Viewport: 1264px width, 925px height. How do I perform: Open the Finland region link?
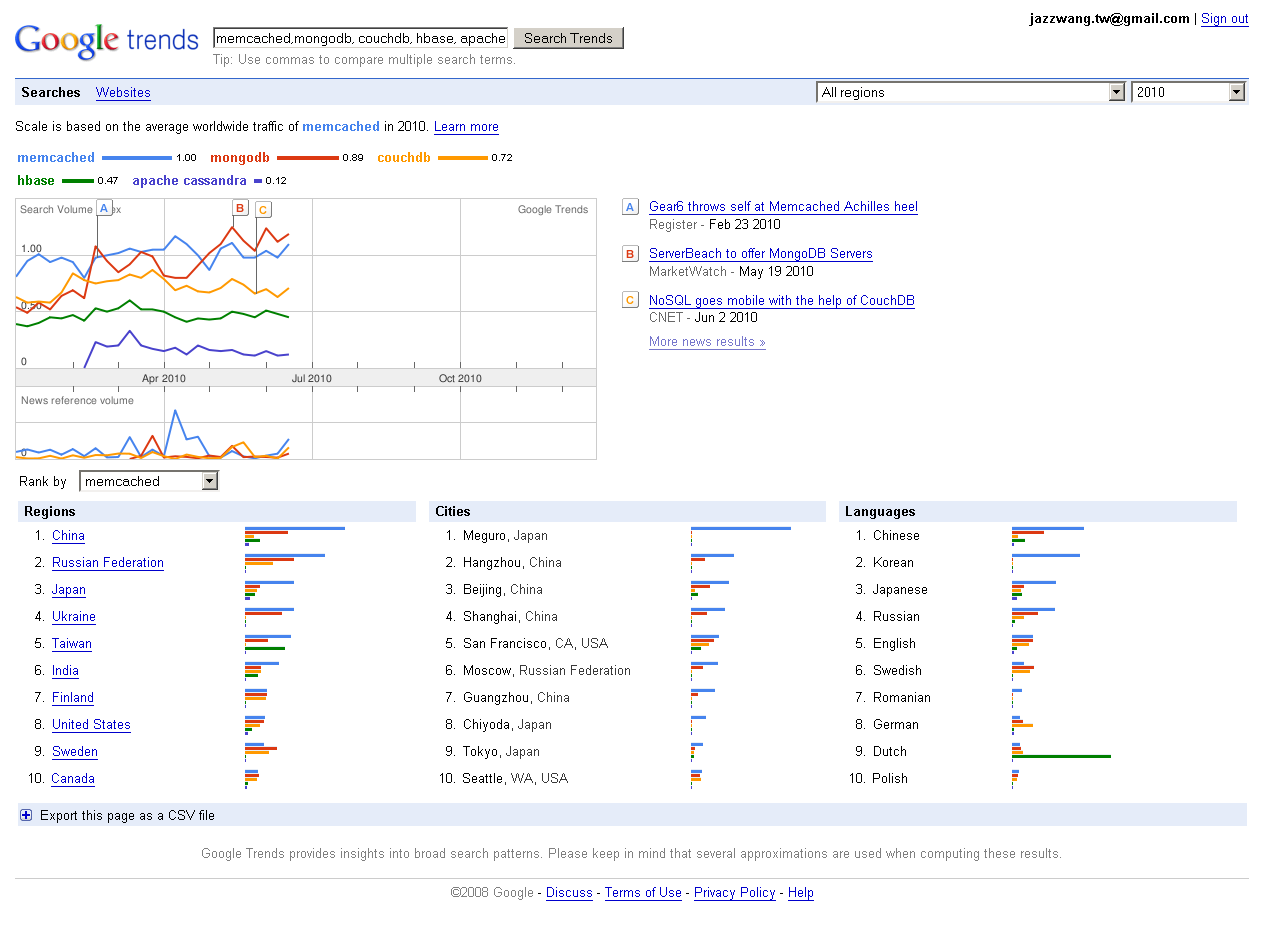[73, 698]
